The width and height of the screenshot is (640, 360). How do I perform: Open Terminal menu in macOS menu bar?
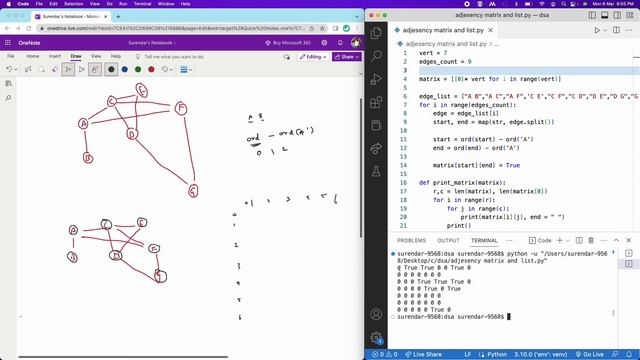click(x=142, y=4)
